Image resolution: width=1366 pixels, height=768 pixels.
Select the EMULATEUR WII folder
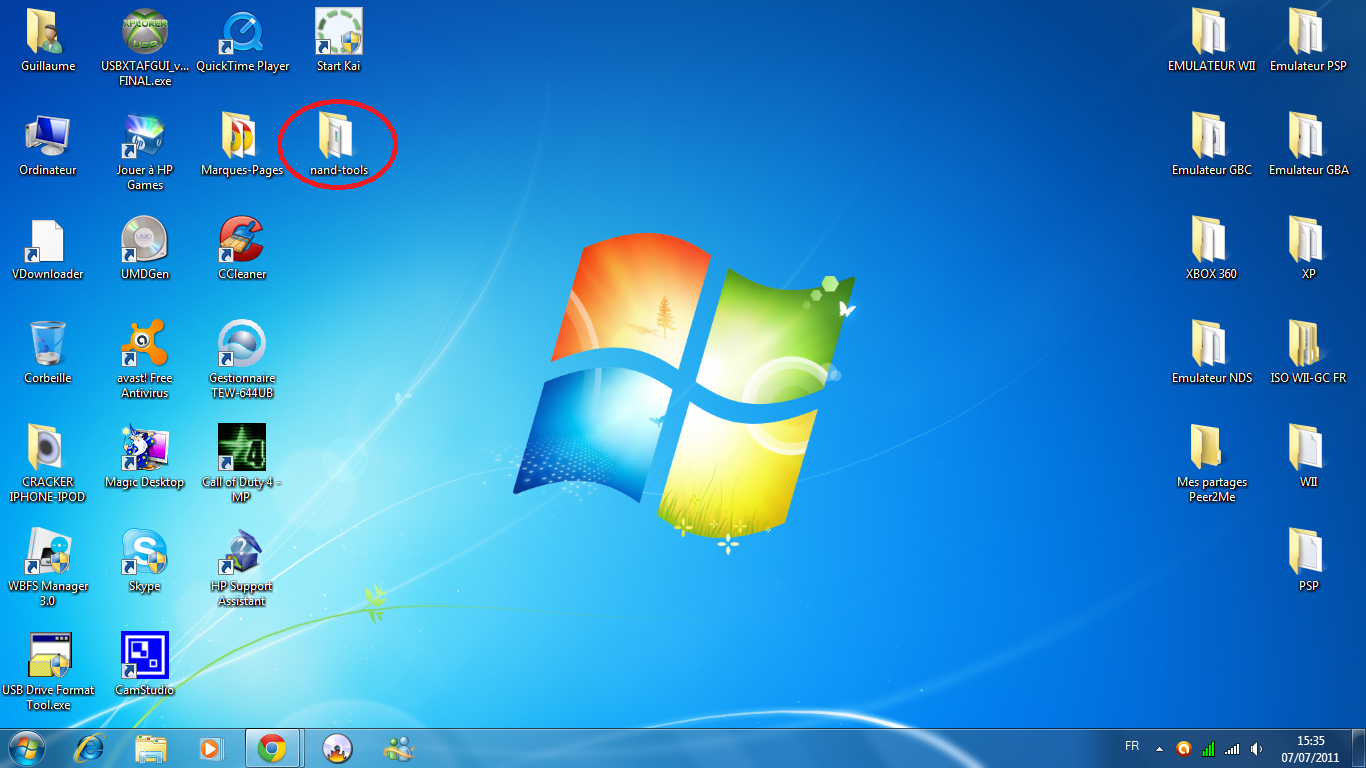click(1212, 41)
